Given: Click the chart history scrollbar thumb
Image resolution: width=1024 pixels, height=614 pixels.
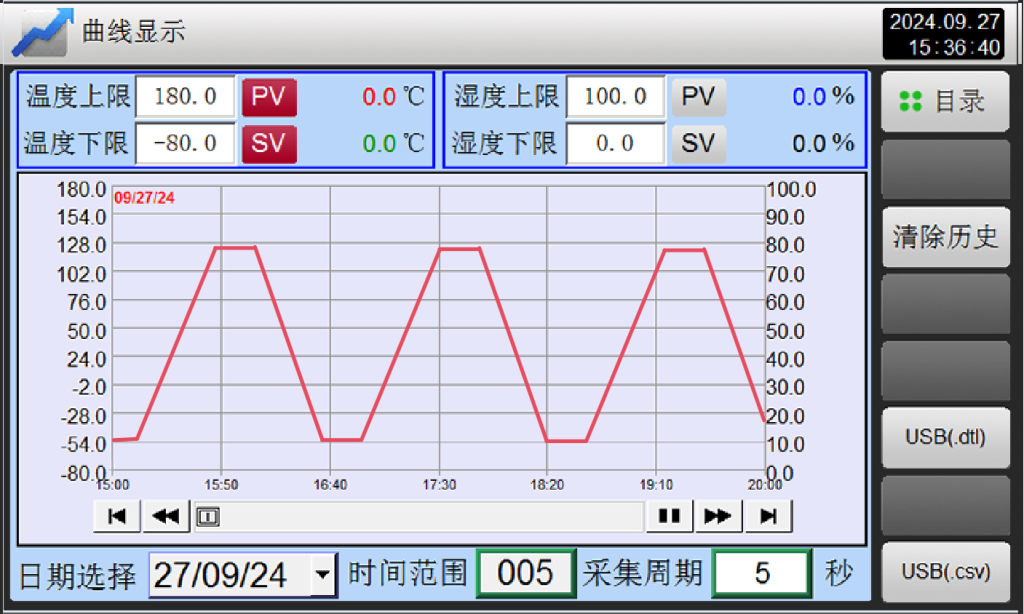Looking at the screenshot, I should (x=208, y=516).
